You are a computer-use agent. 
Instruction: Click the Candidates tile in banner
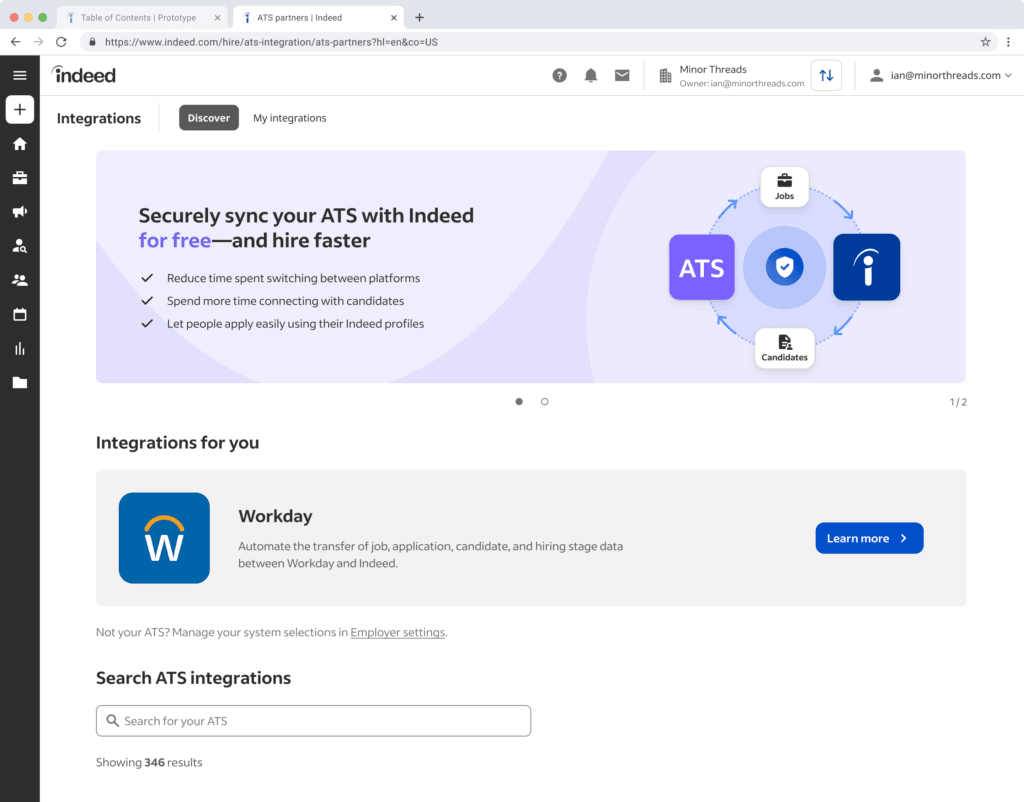click(784, 348)
